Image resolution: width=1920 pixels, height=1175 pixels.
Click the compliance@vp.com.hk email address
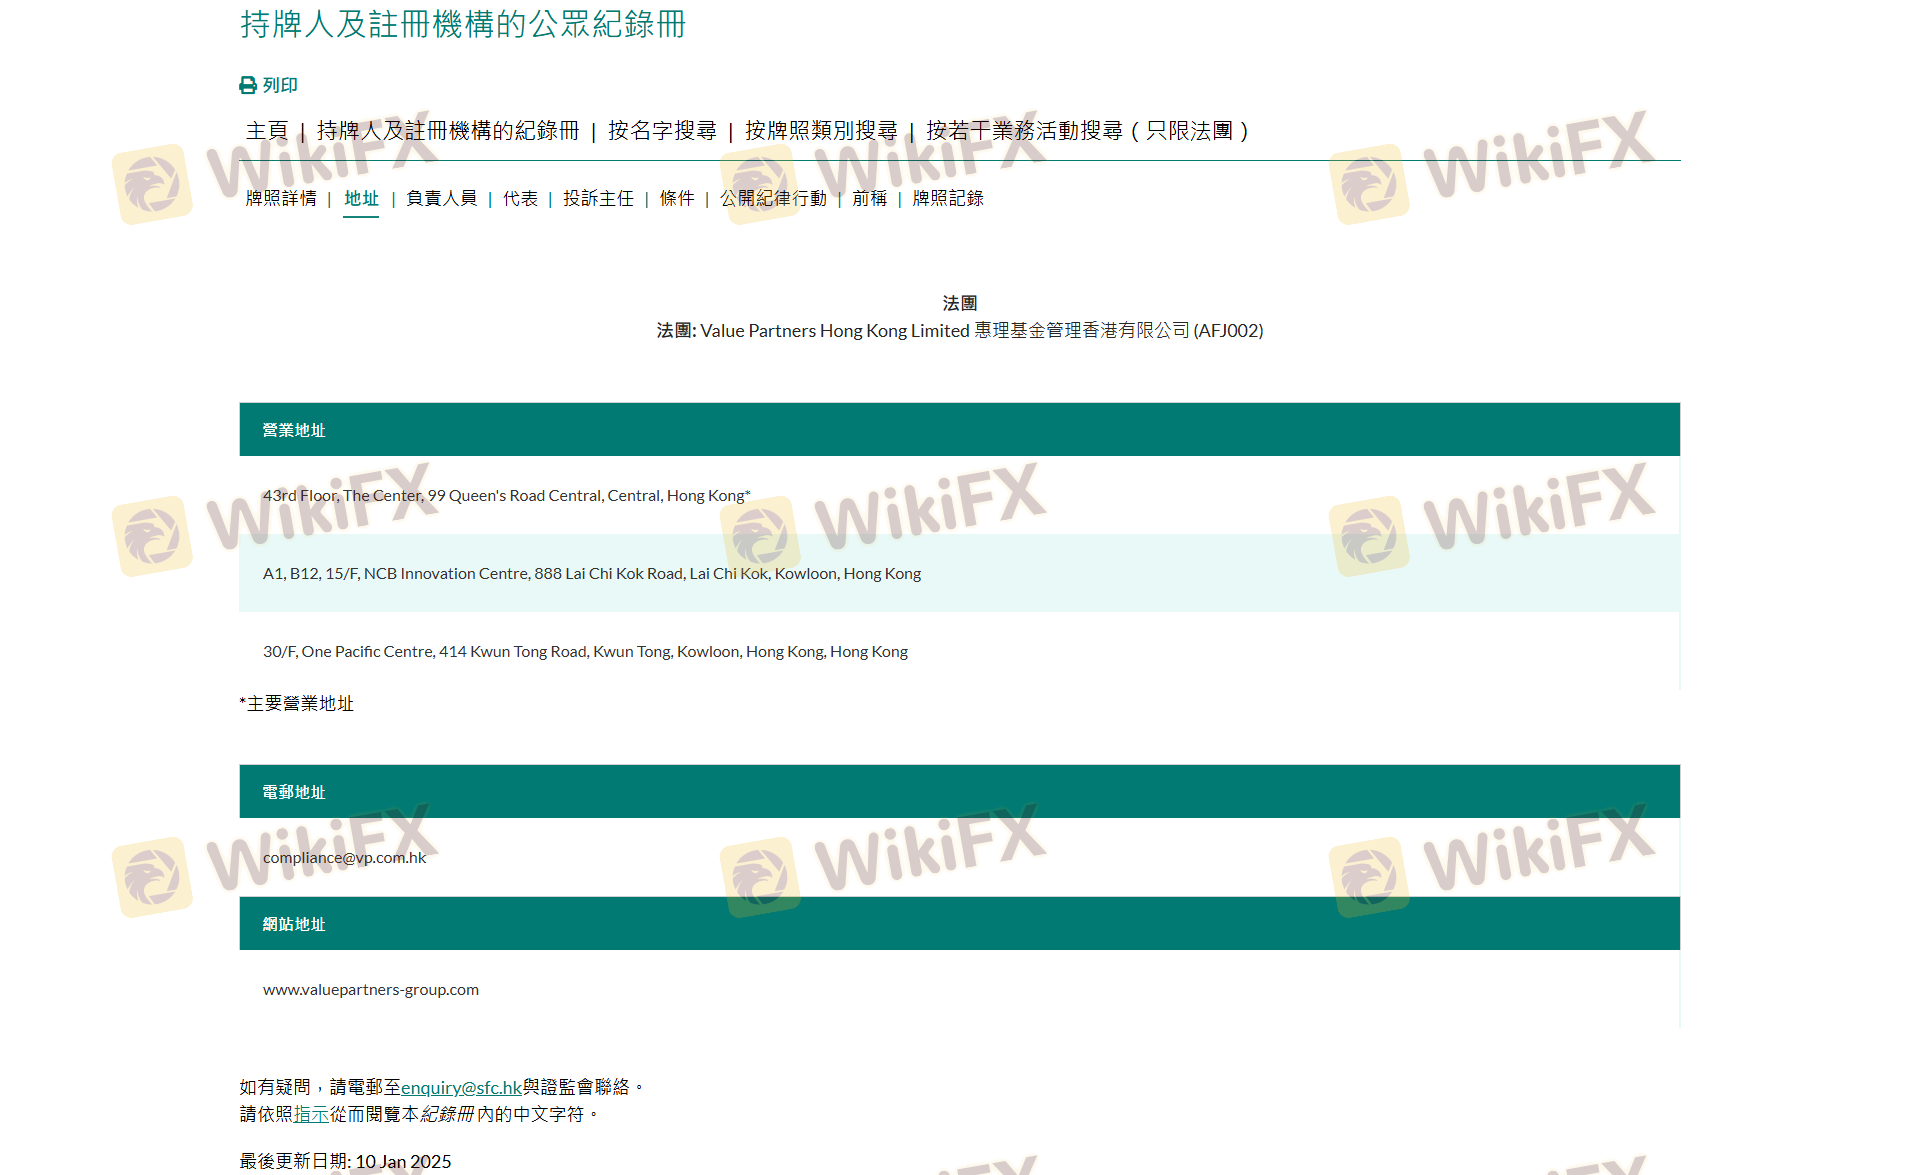coord(344,858)
